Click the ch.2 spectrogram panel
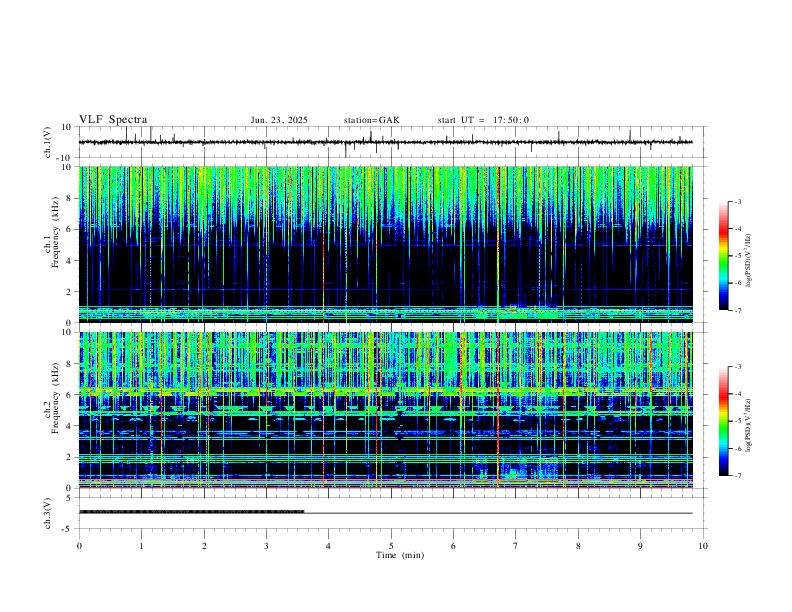792x612 pixels. pyautogui.click(x=385, y=410)
